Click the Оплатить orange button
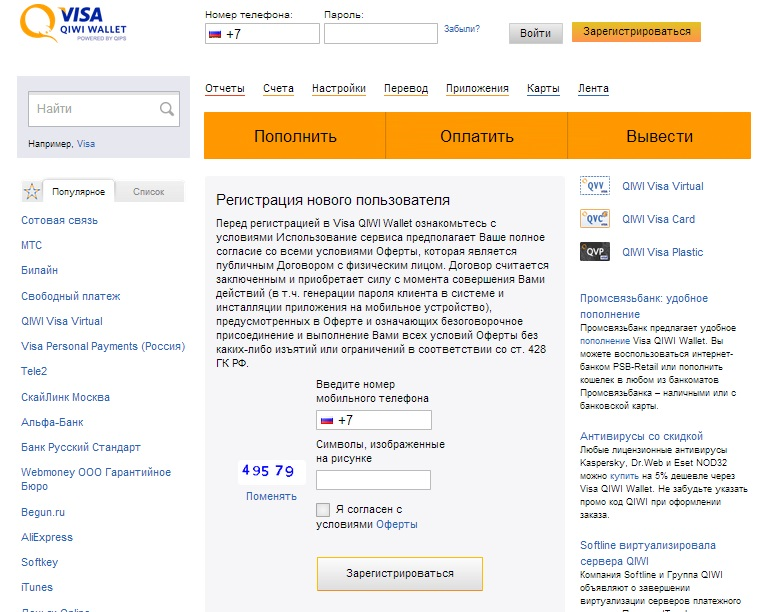 point(476,136)
